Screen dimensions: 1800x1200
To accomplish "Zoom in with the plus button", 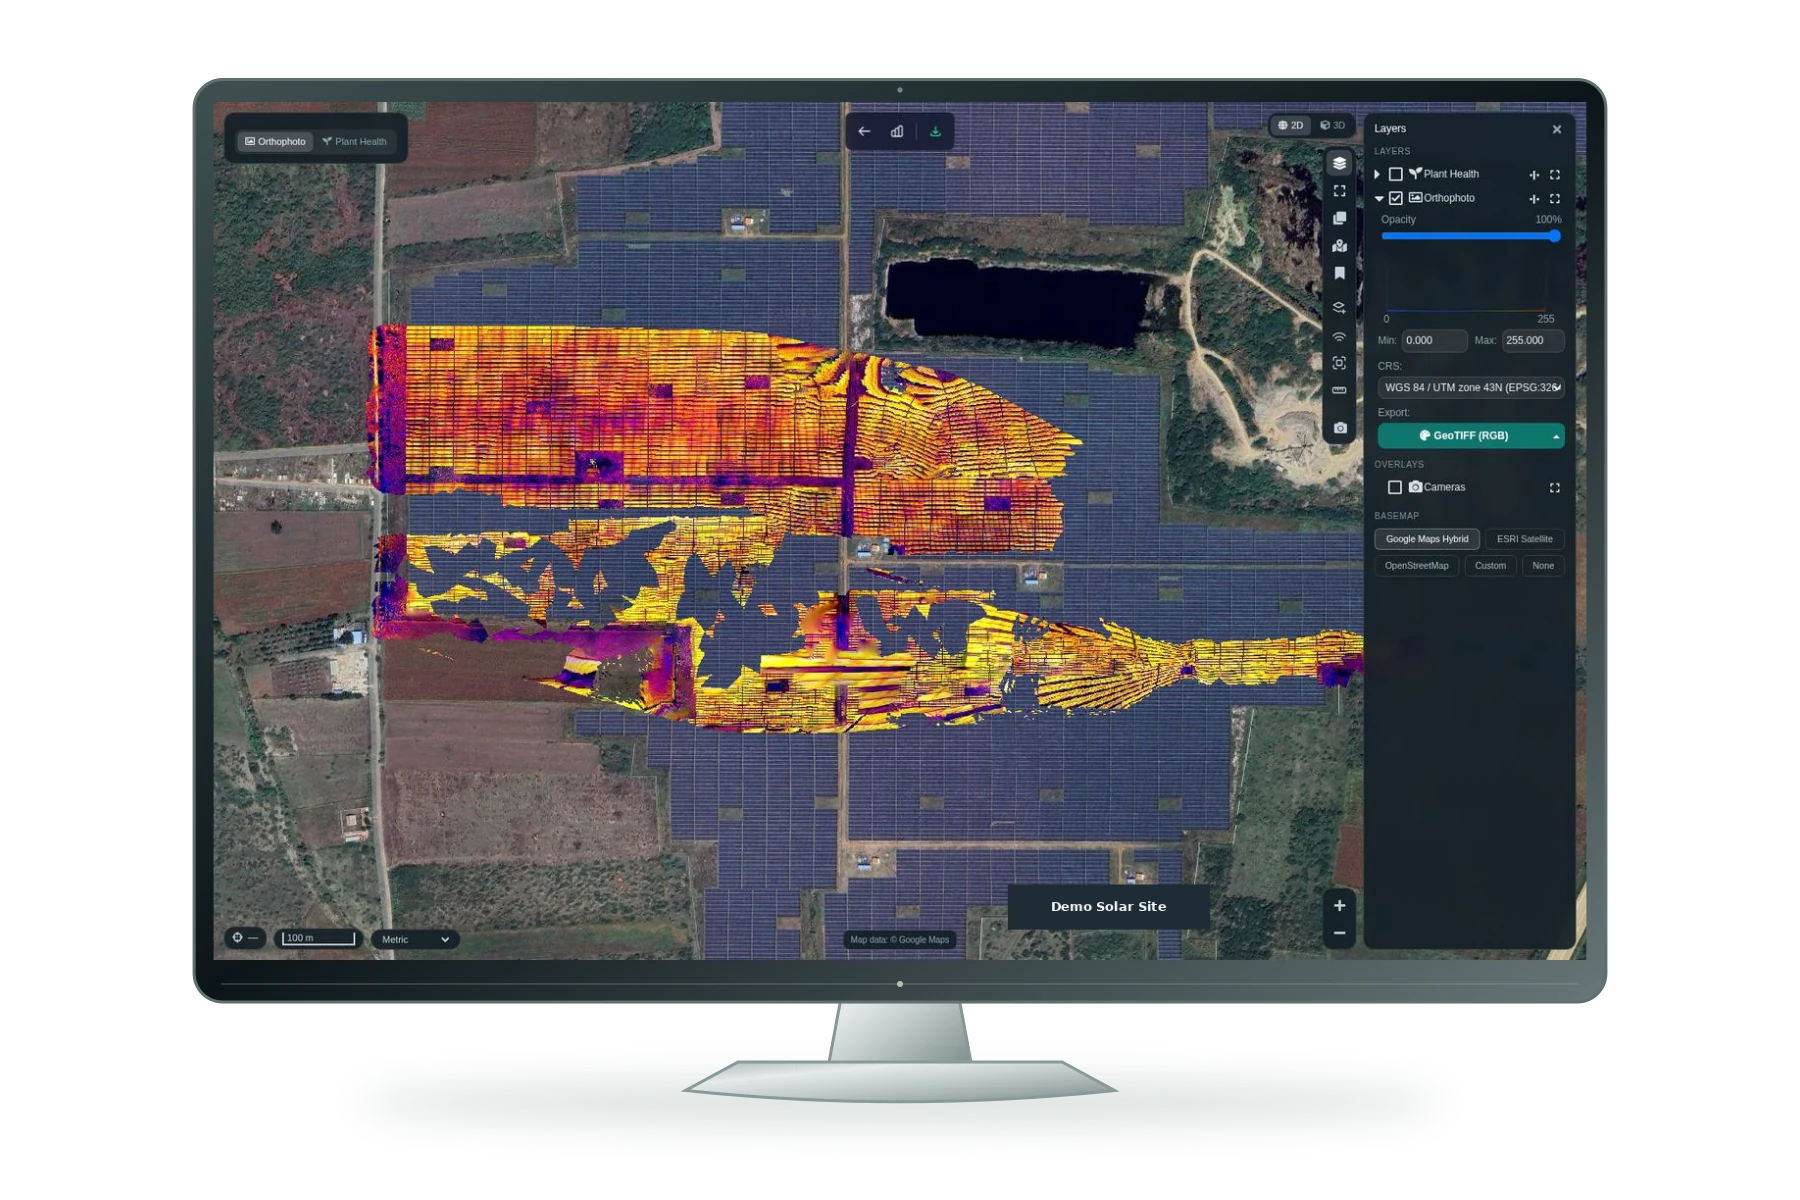I will click(x=1339, y=906).
